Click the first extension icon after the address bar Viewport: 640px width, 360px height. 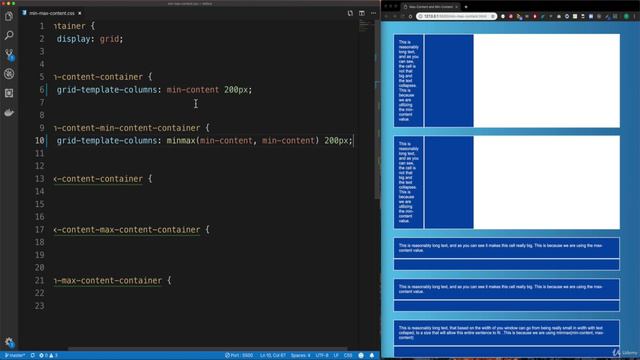click(503, 16)
